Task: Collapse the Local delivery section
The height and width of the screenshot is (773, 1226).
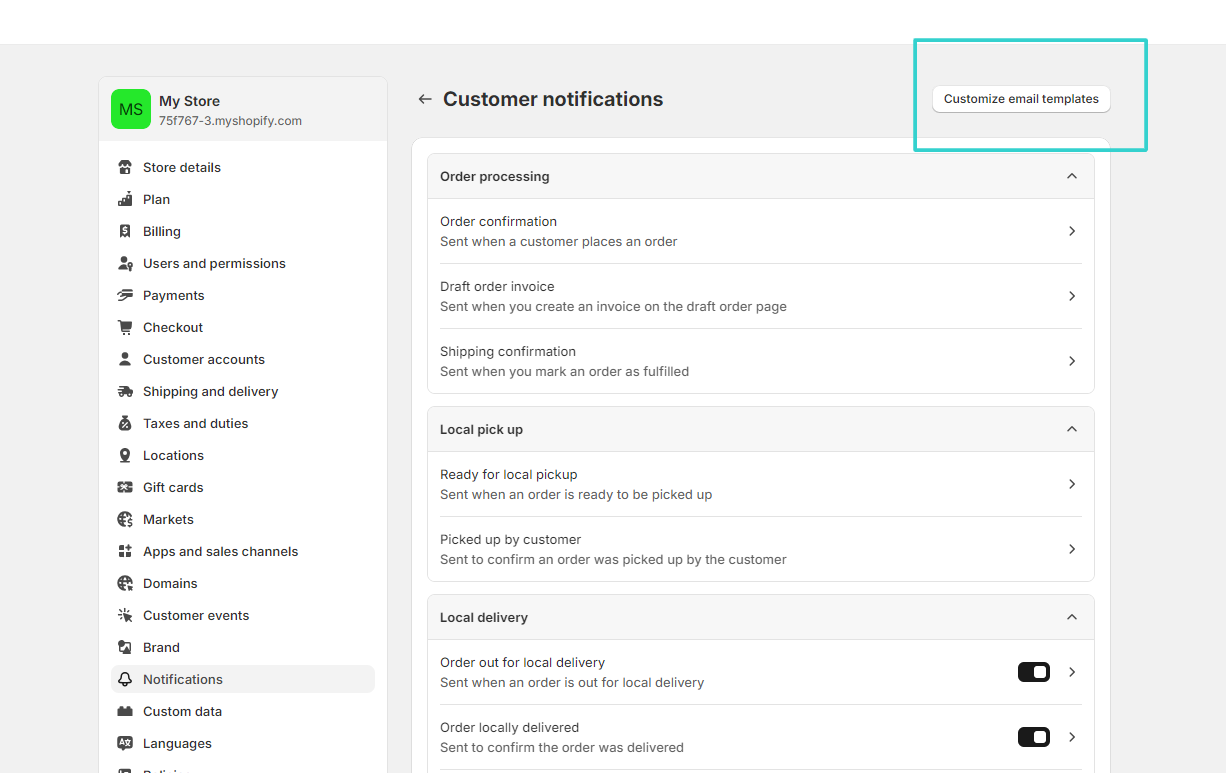Action: point(1072,617)
